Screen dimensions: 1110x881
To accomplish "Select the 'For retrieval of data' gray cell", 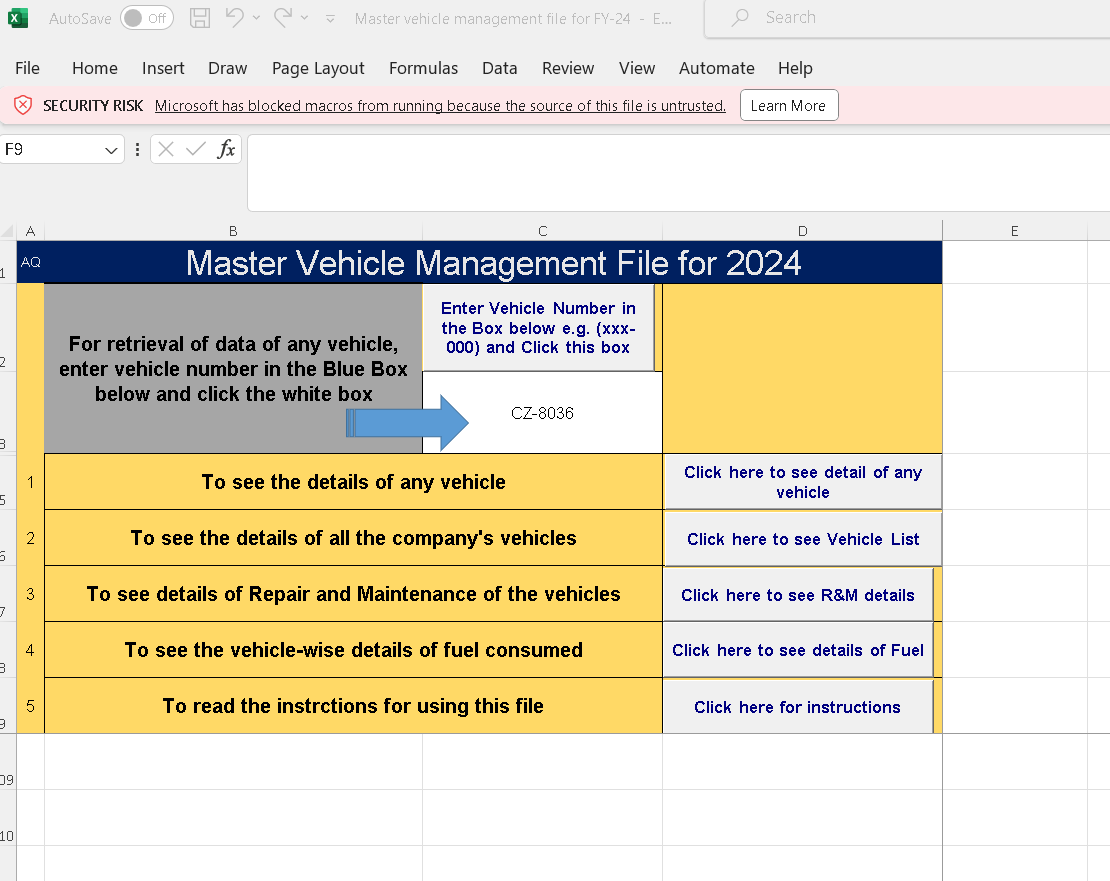I will 233,369.
